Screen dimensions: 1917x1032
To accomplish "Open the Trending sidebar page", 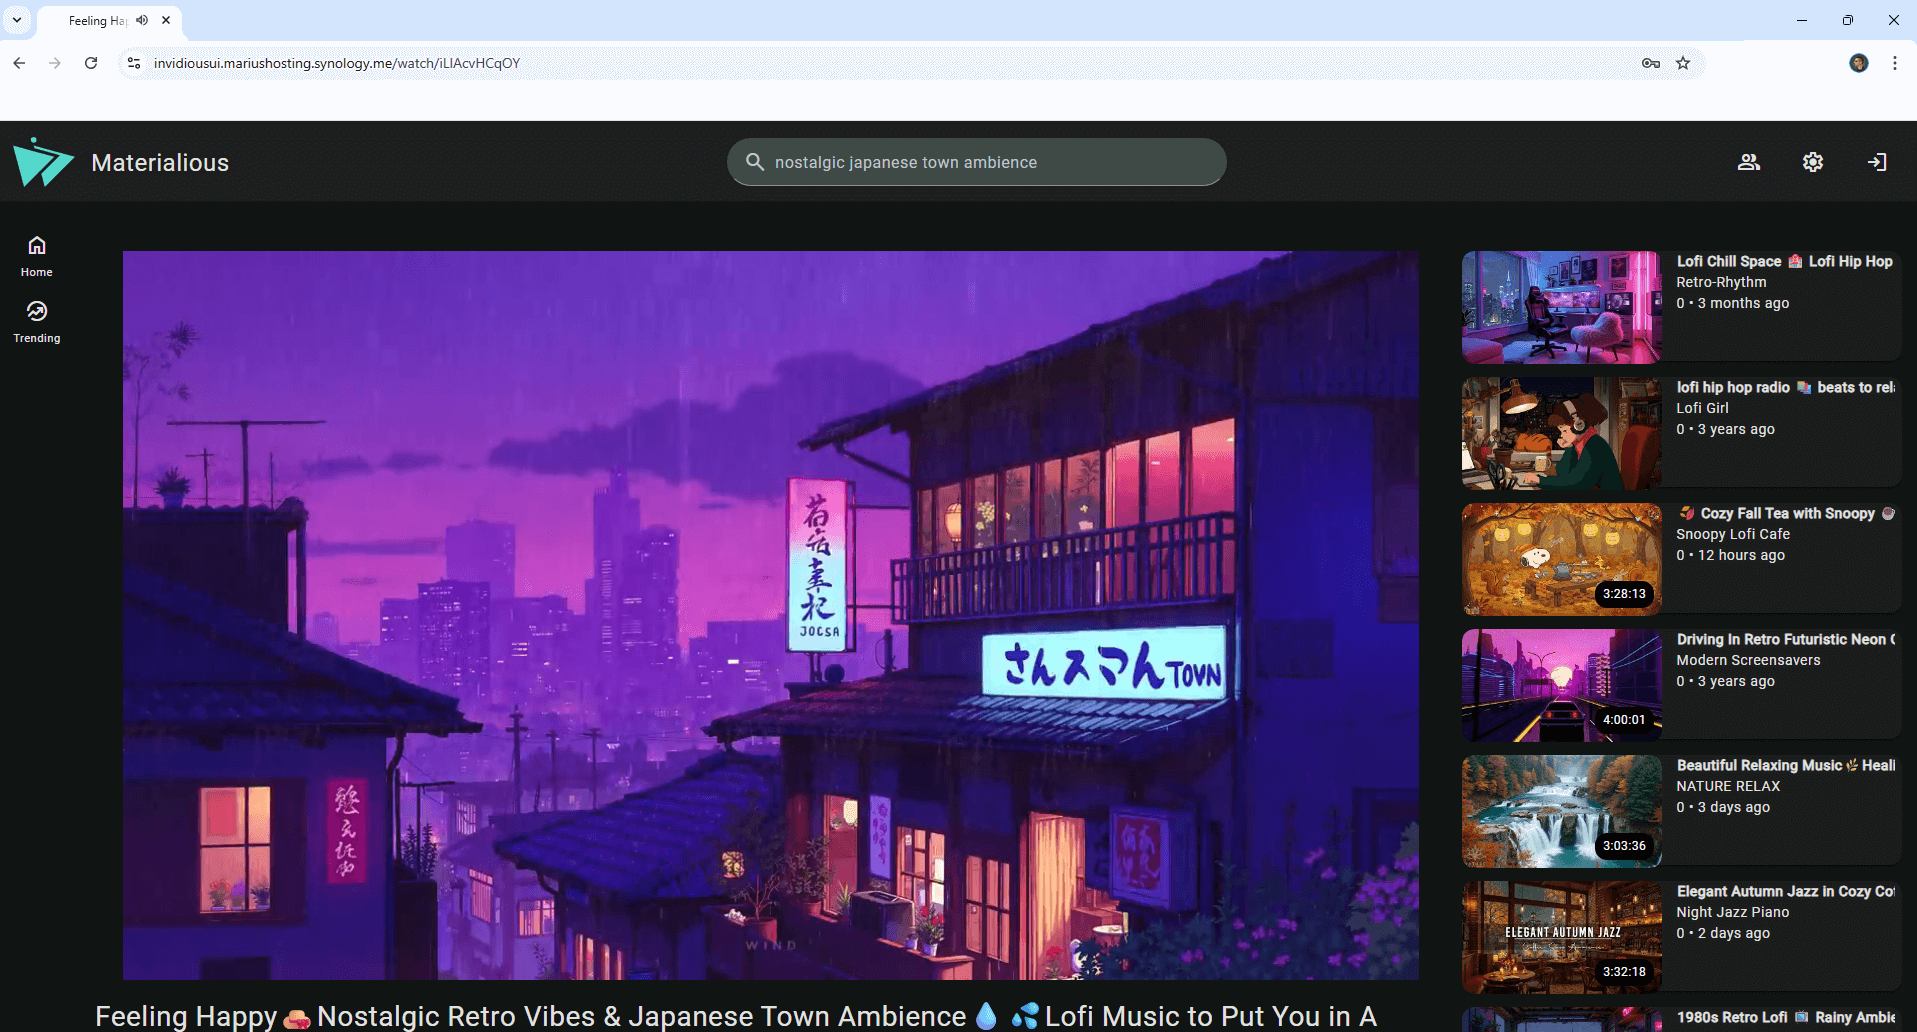I will click(37, 322).
